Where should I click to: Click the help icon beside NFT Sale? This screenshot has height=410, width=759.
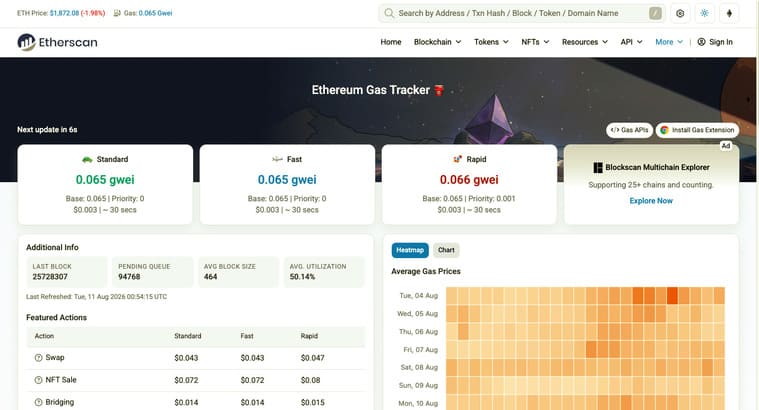[x=38, y=380]
